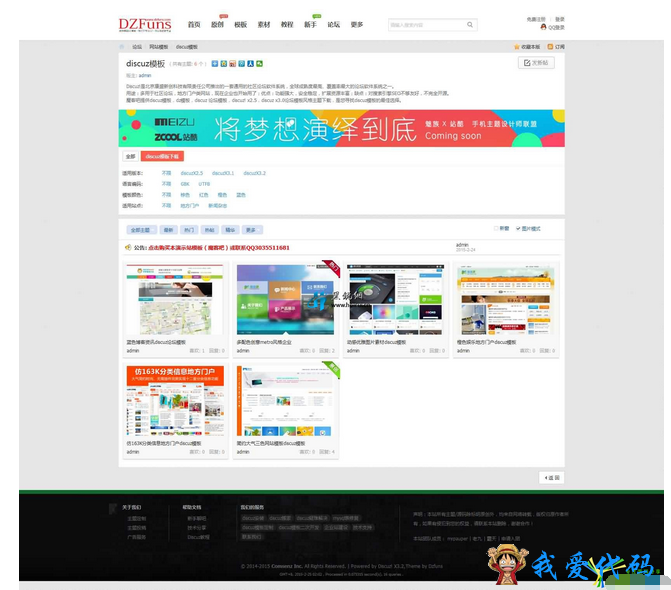Open the tri-color site template thumbnail

pyautogui.click(x=285, y=400)
